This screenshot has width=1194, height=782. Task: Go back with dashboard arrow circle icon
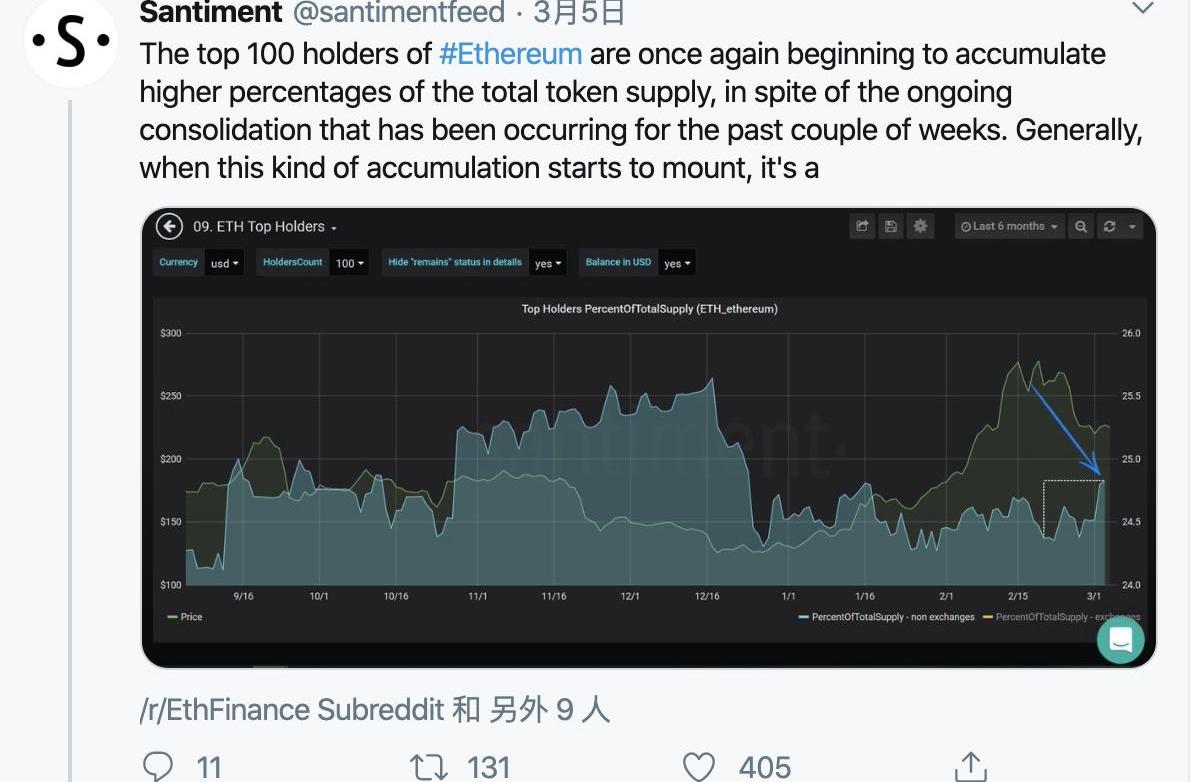(169, 226)
